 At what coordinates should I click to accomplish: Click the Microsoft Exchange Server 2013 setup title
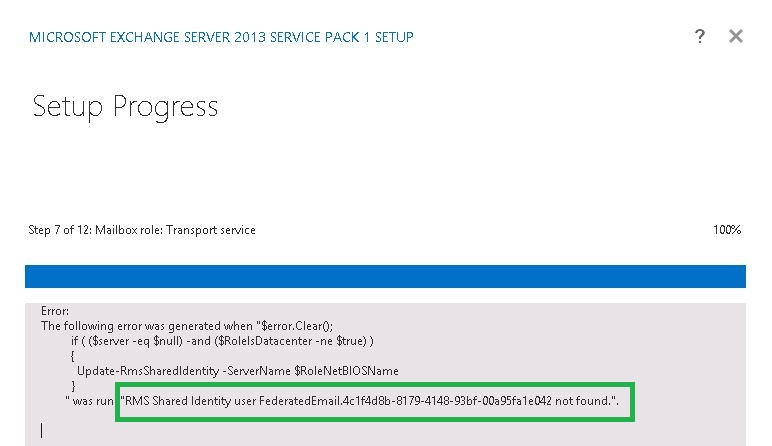[x=221, y=37]
